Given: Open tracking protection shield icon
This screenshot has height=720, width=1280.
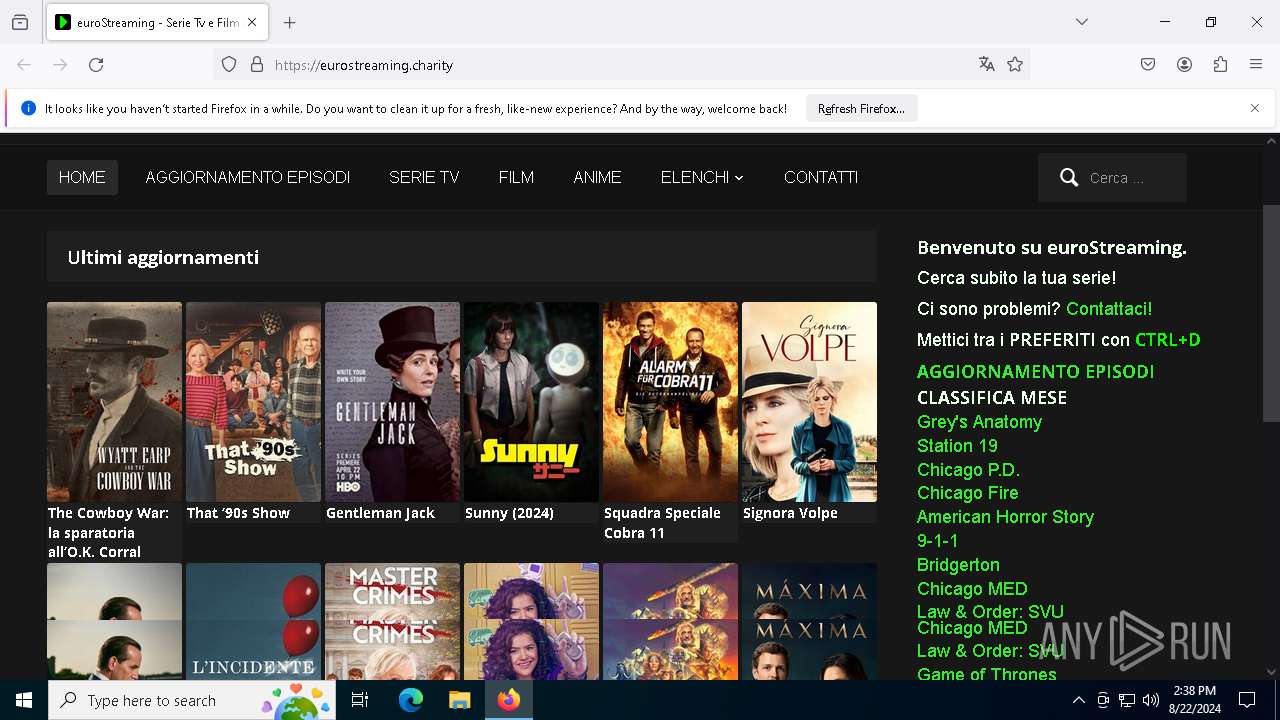Looking at the screenshot, I should click(229, 65).
